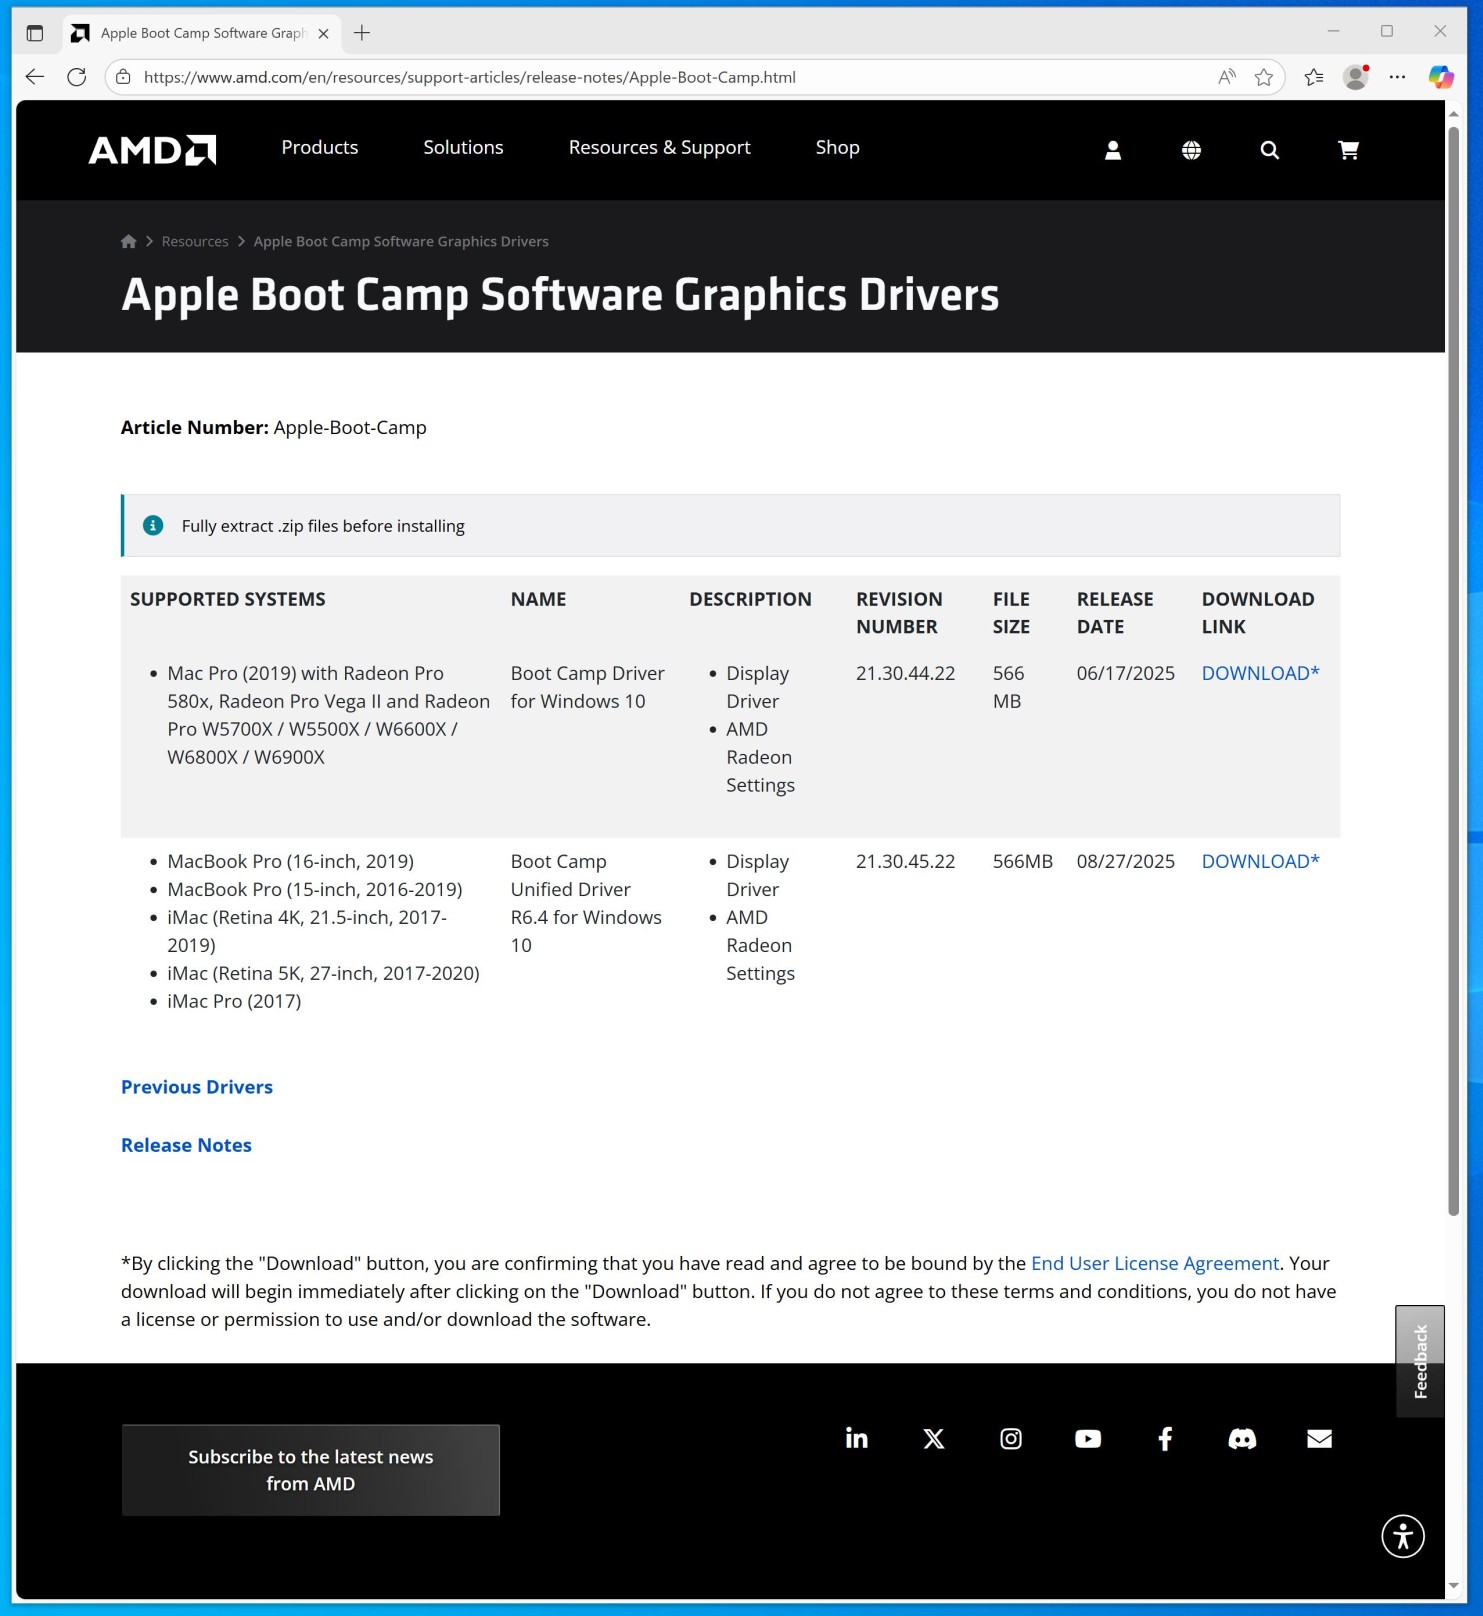This screenshot has height=1616, width=1483.
Task: Click the email envelope icon in footer
Action: pyautogui.click(x=1319, y=1438)
